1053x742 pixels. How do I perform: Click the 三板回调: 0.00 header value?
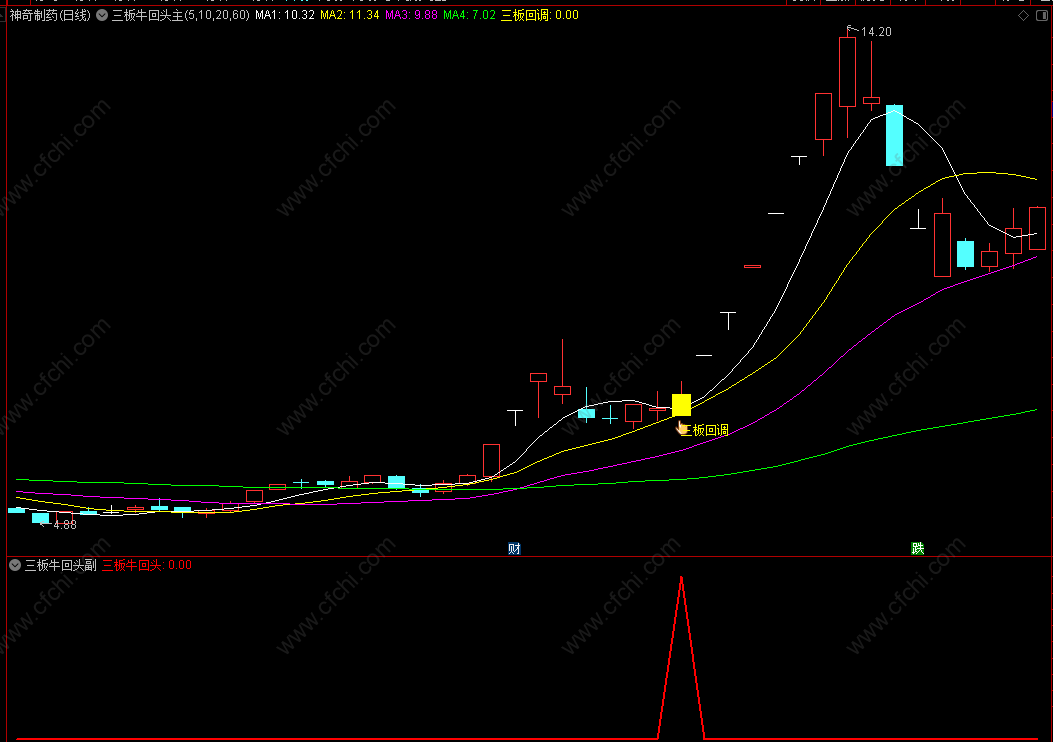(540, 15)
